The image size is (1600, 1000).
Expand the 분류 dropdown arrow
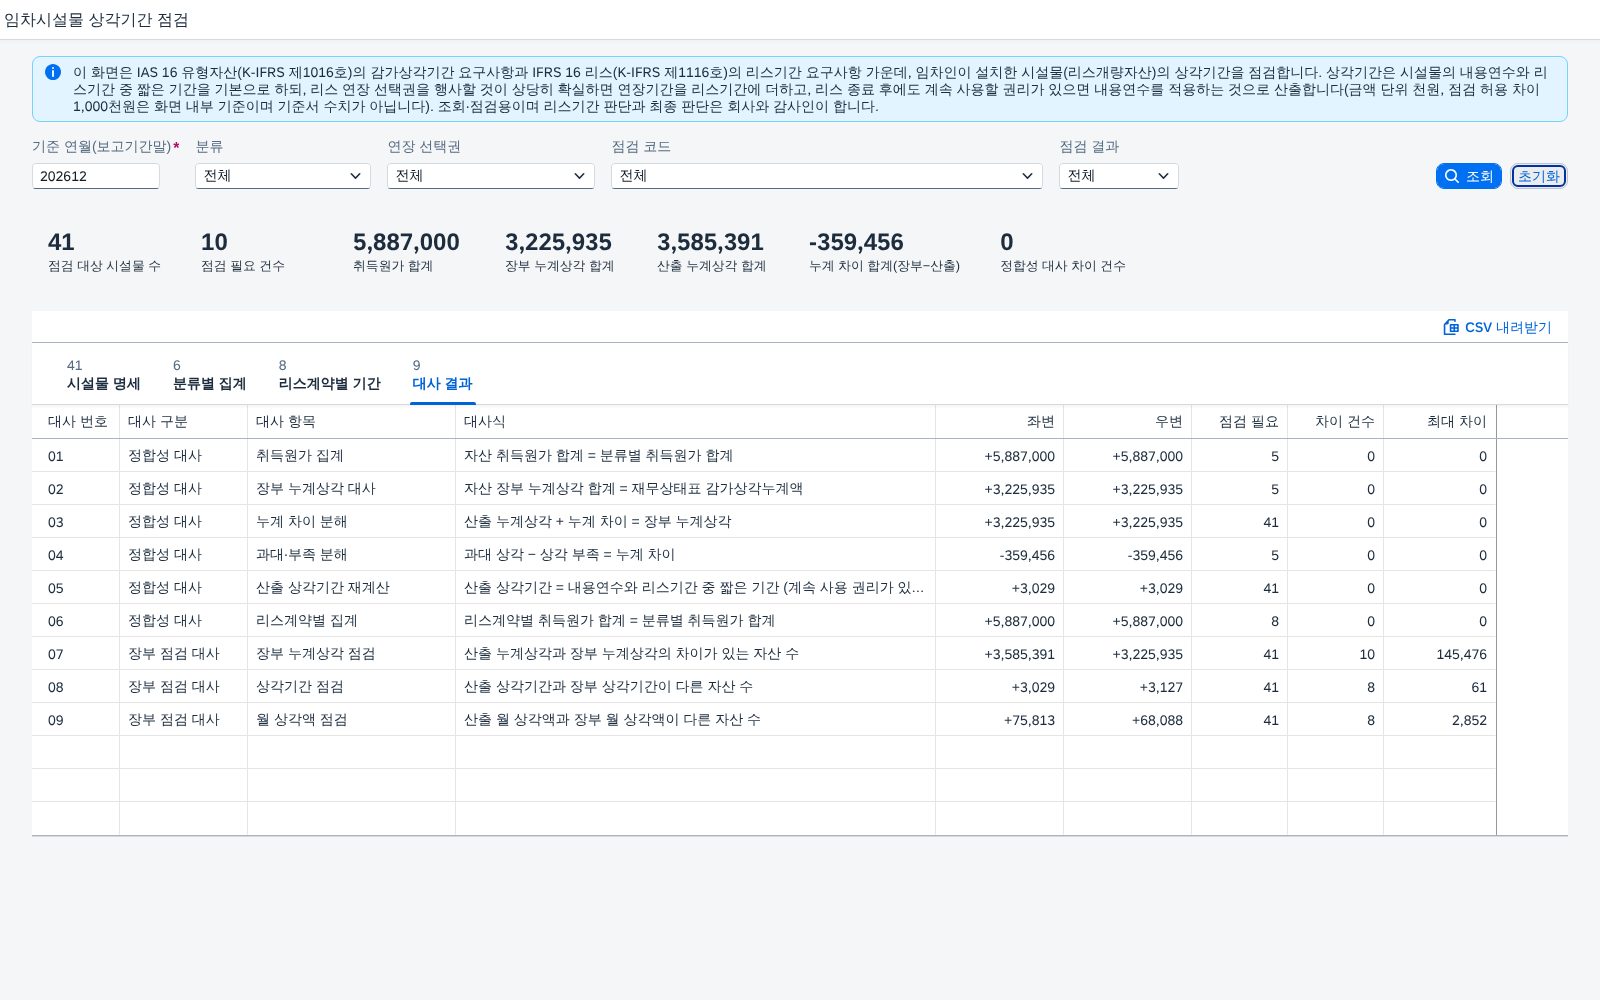pyautogui.click(x=355, y=176)
